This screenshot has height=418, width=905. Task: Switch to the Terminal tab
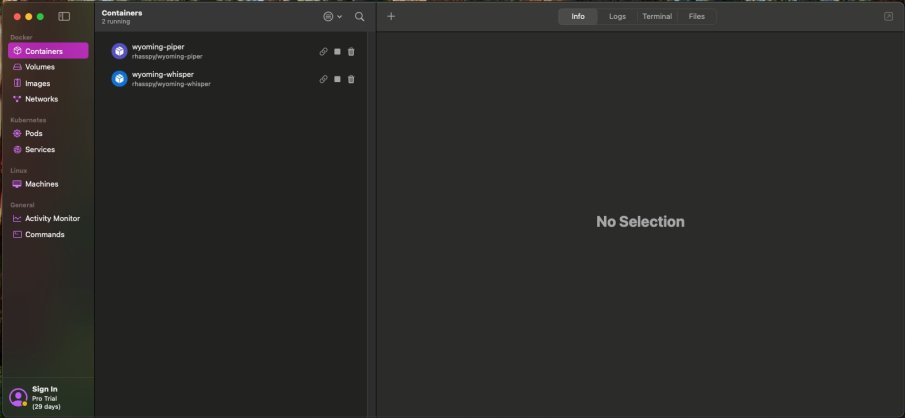[x=657, y=17]
